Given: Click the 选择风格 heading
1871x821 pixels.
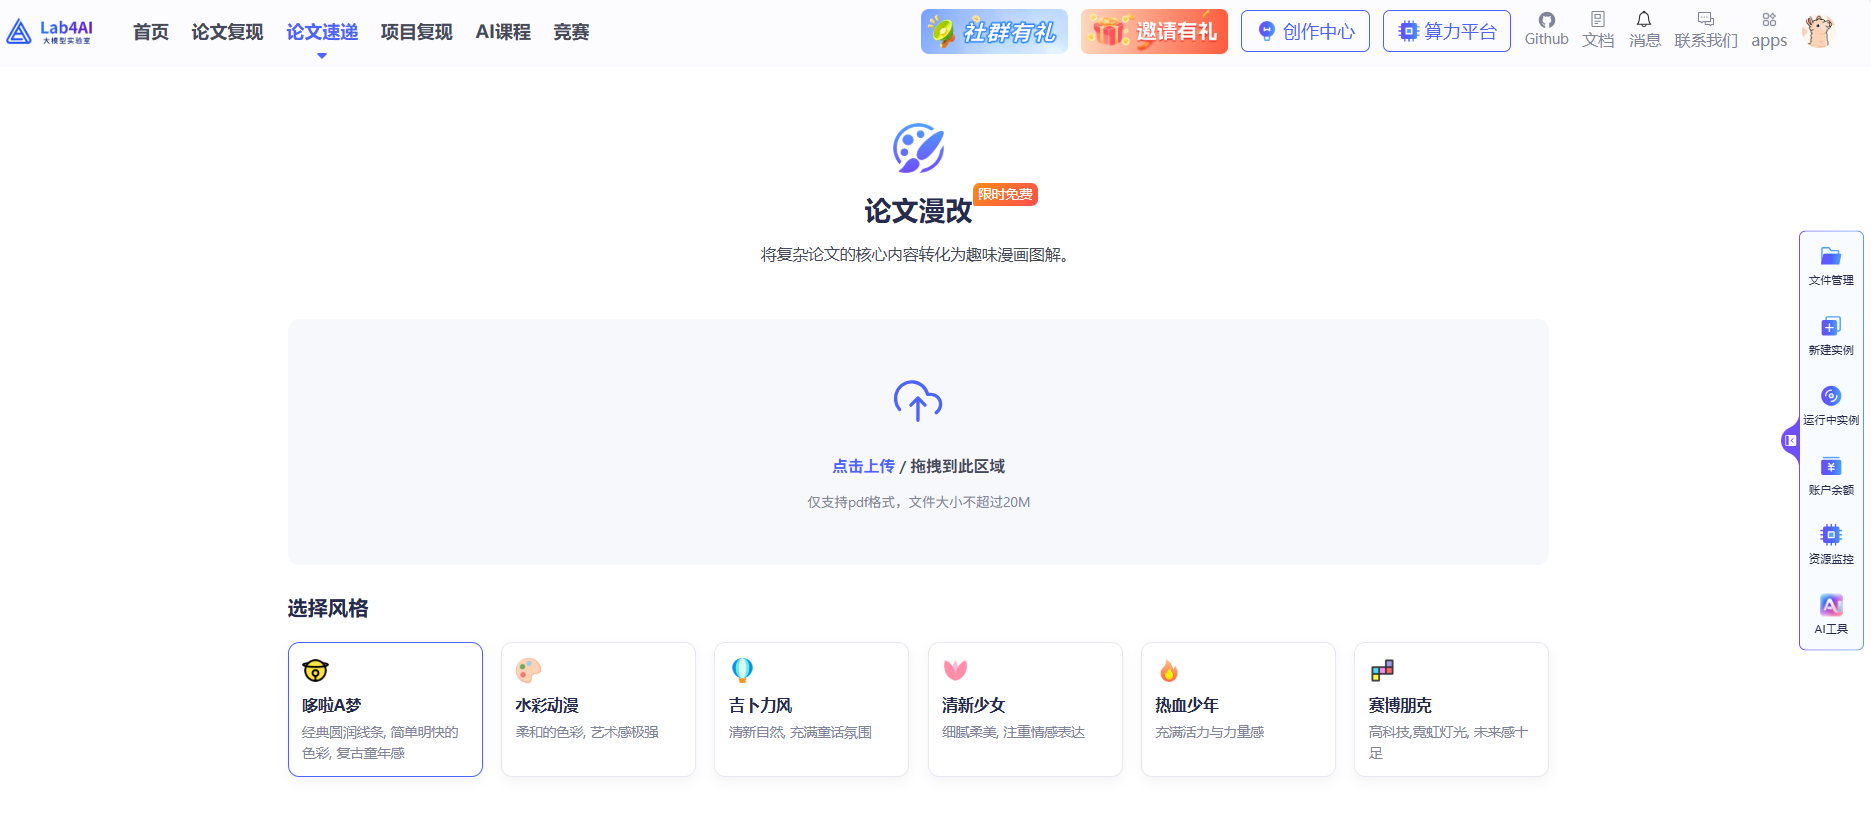Looking at the screenshot, I should pyautogui.click(x=328, y=608).
